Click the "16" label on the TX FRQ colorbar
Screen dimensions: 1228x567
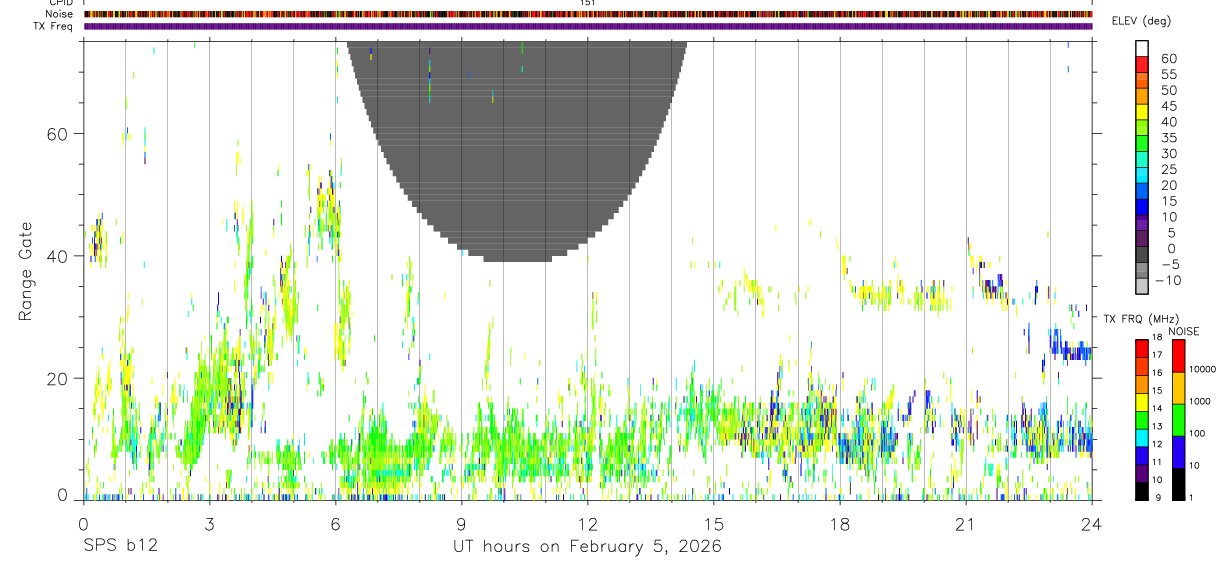(x=1156, y=373)
